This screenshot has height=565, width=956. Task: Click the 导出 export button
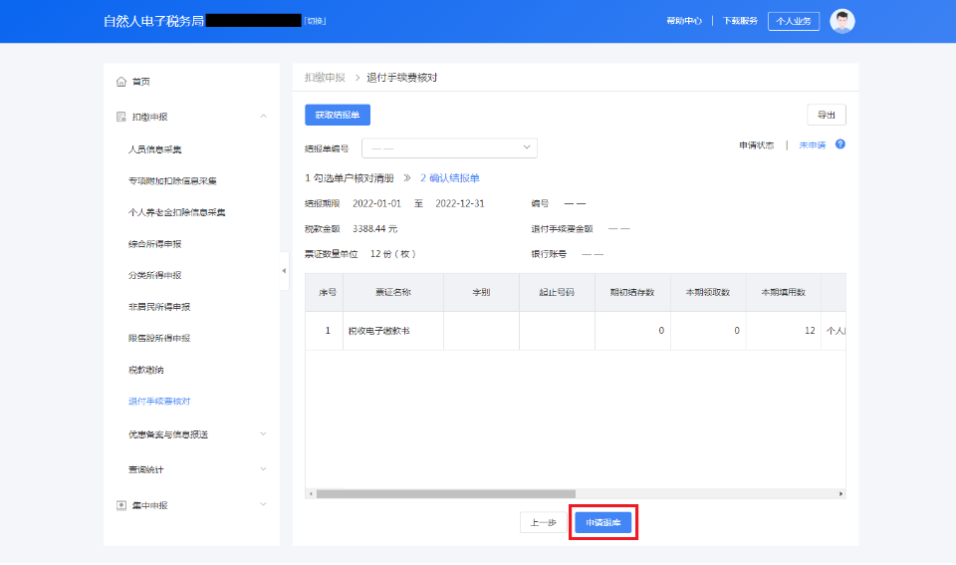[x=826, y=115]
